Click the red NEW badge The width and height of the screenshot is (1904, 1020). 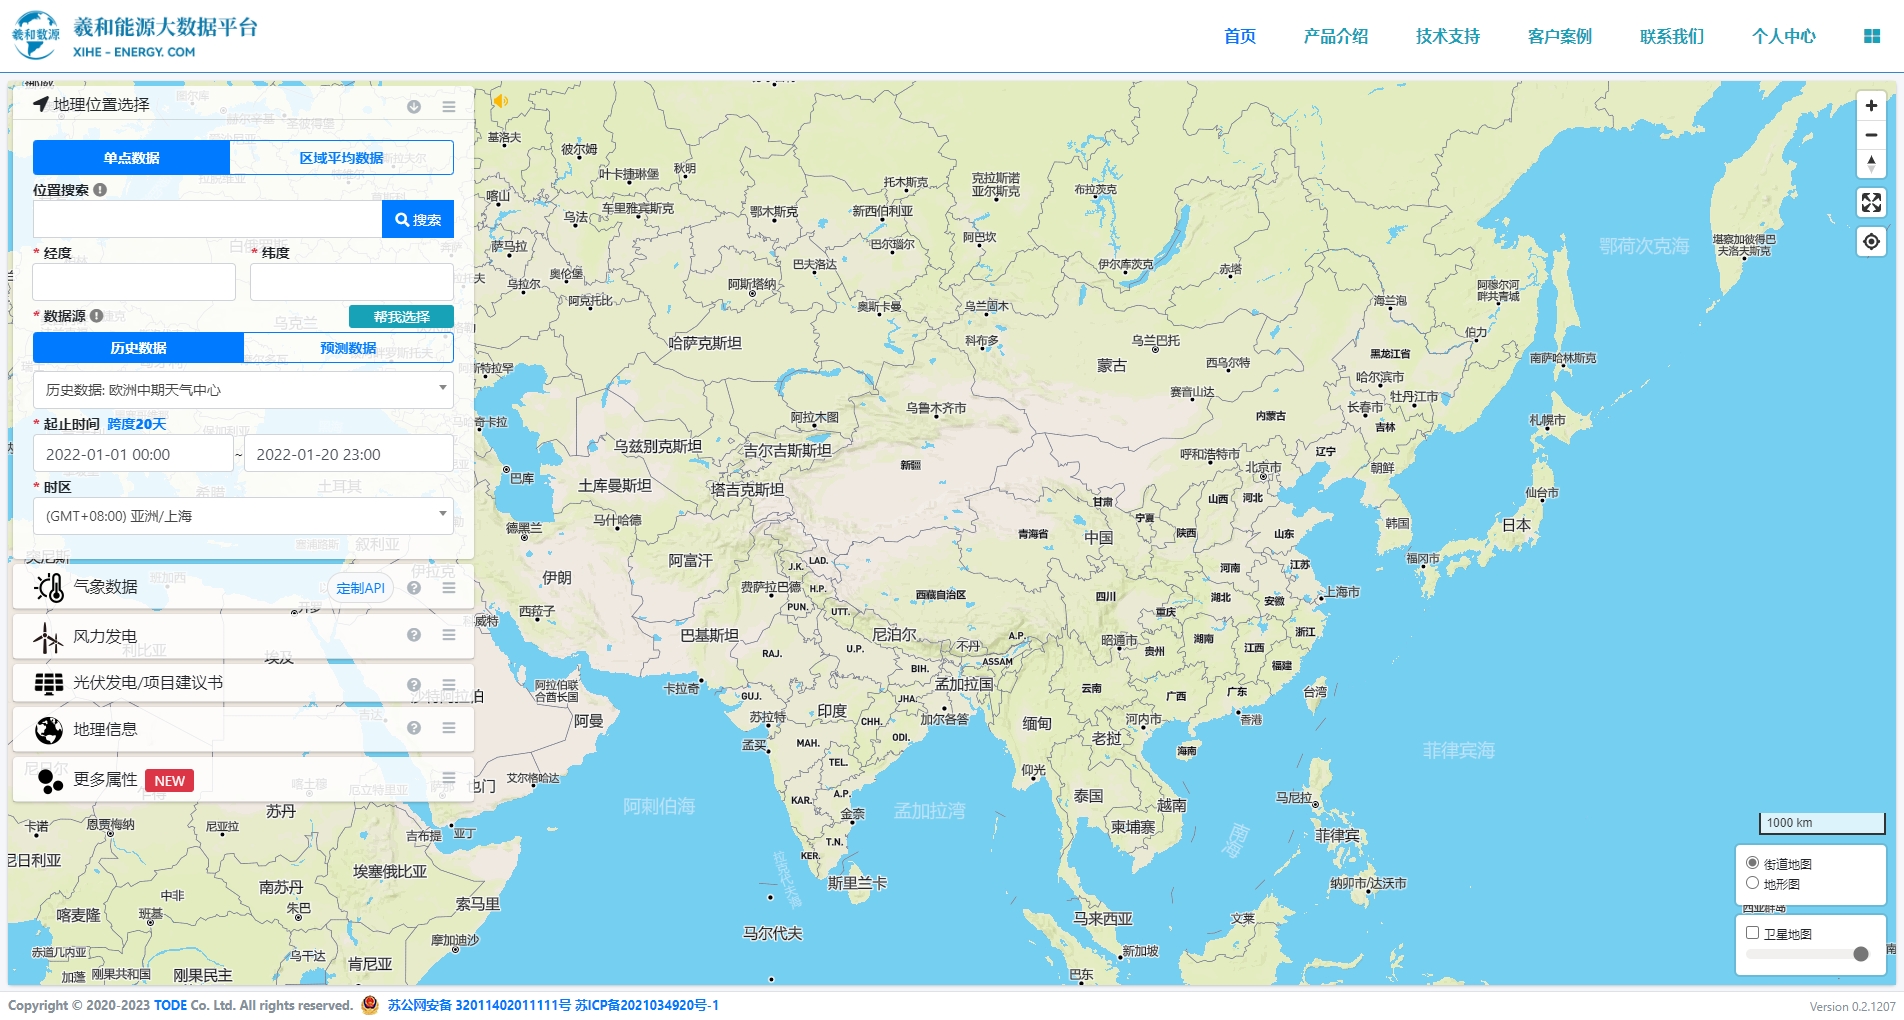[170, 781]
